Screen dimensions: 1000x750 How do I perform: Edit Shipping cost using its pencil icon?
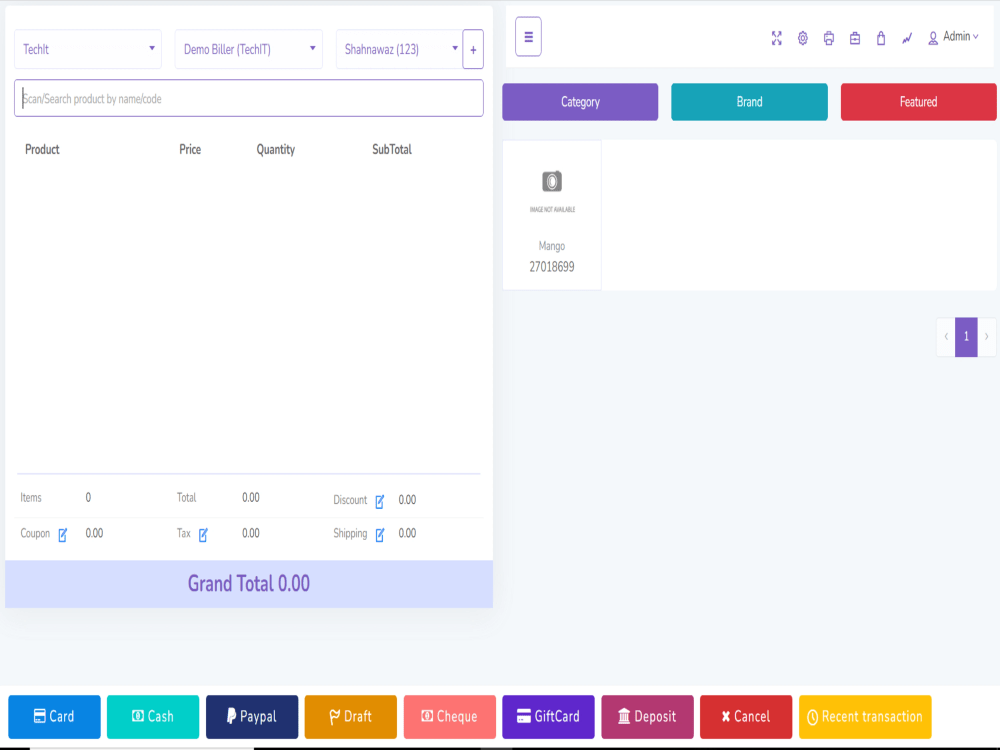379,533
